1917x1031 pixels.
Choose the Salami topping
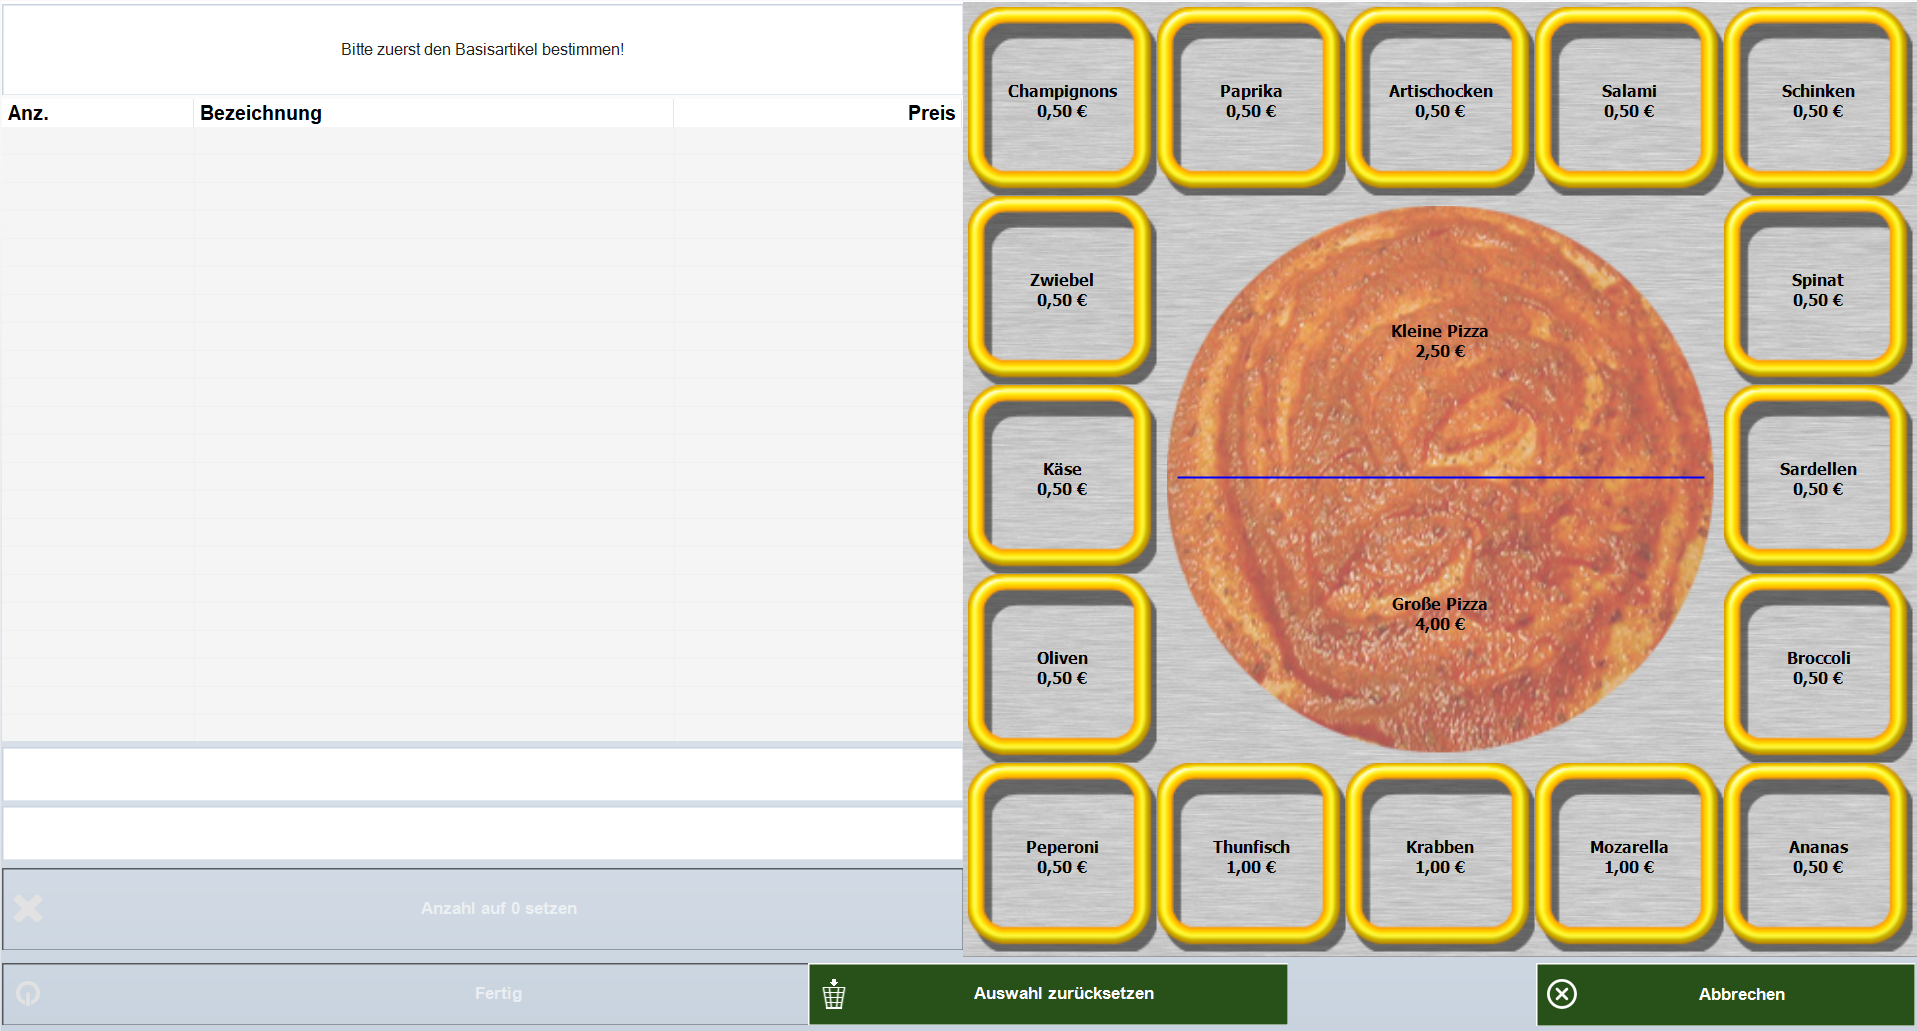[1628, 100]
